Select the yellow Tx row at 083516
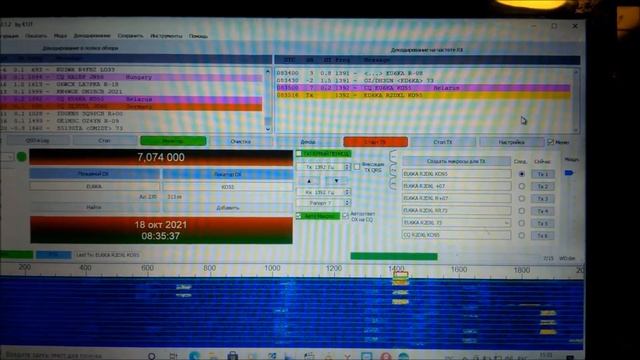 tap(423, 95)
